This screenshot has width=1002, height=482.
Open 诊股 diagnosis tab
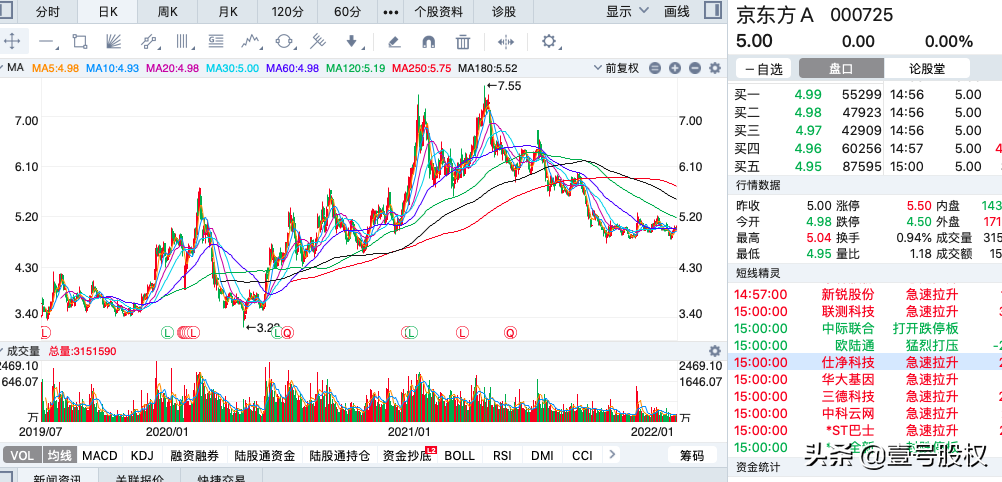coord(504,12)
